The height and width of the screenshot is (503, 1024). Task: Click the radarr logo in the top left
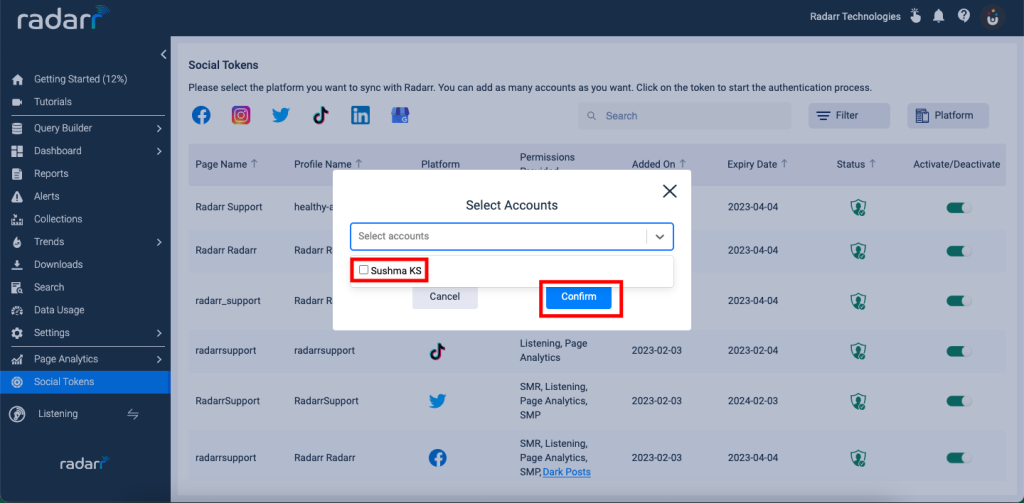[x=63, y=18]
